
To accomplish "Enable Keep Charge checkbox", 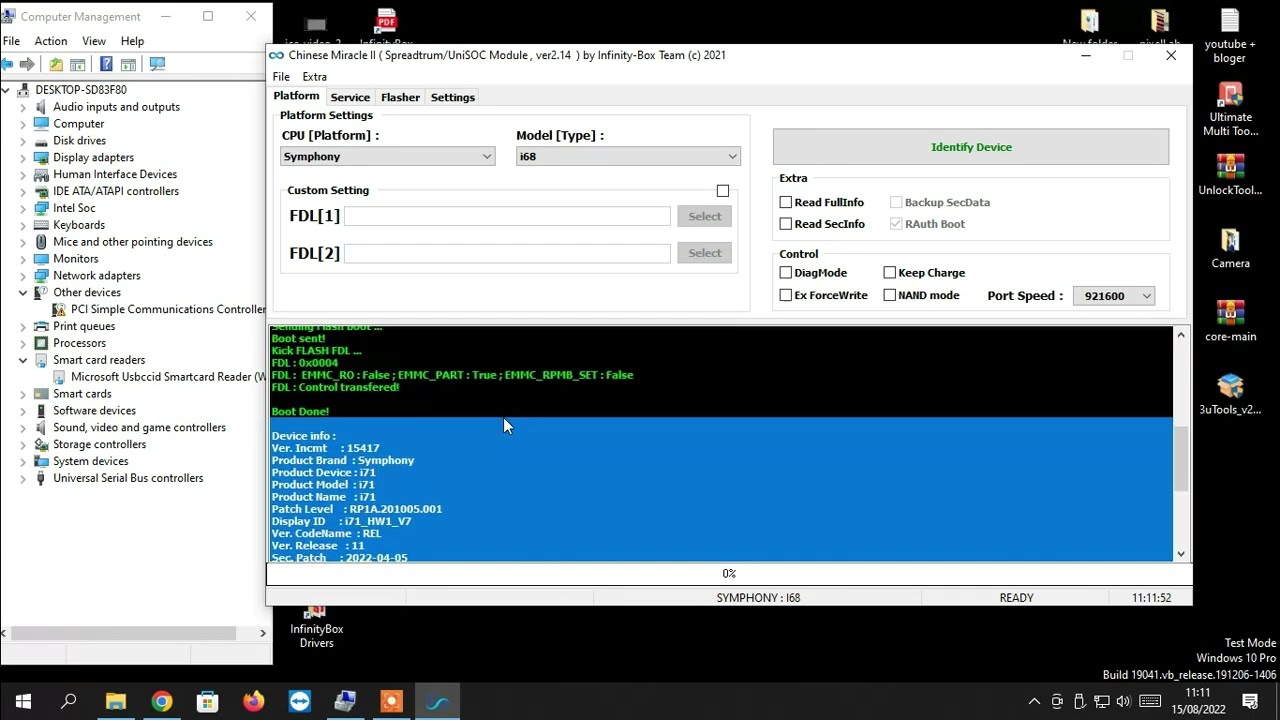I will tap(890, 273).
